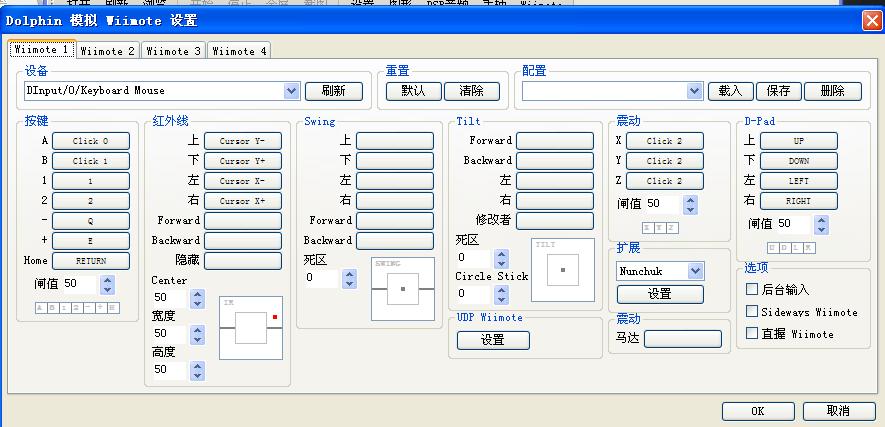Click the Swing Forward empty mapping button
The image size is (885, 427).
click(x=395, y=221)
